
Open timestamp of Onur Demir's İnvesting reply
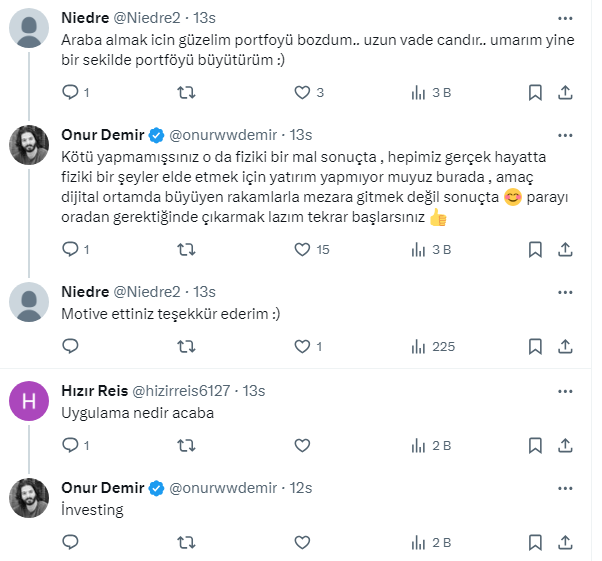coord(300,487)
